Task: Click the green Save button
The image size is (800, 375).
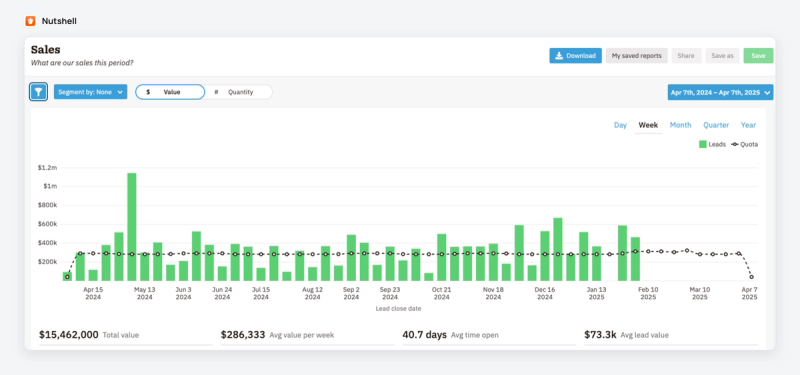Action: [758, 56]
